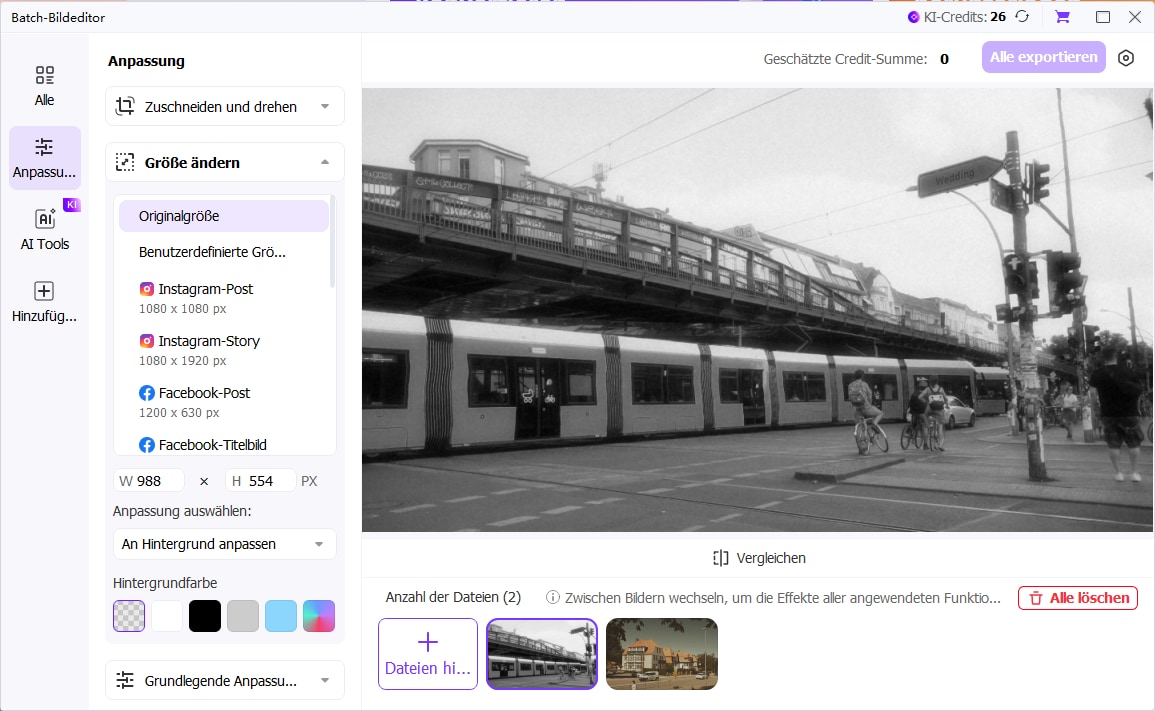Collapse the Größe ändern section
1155x711 pixels.
coord(225,163)
